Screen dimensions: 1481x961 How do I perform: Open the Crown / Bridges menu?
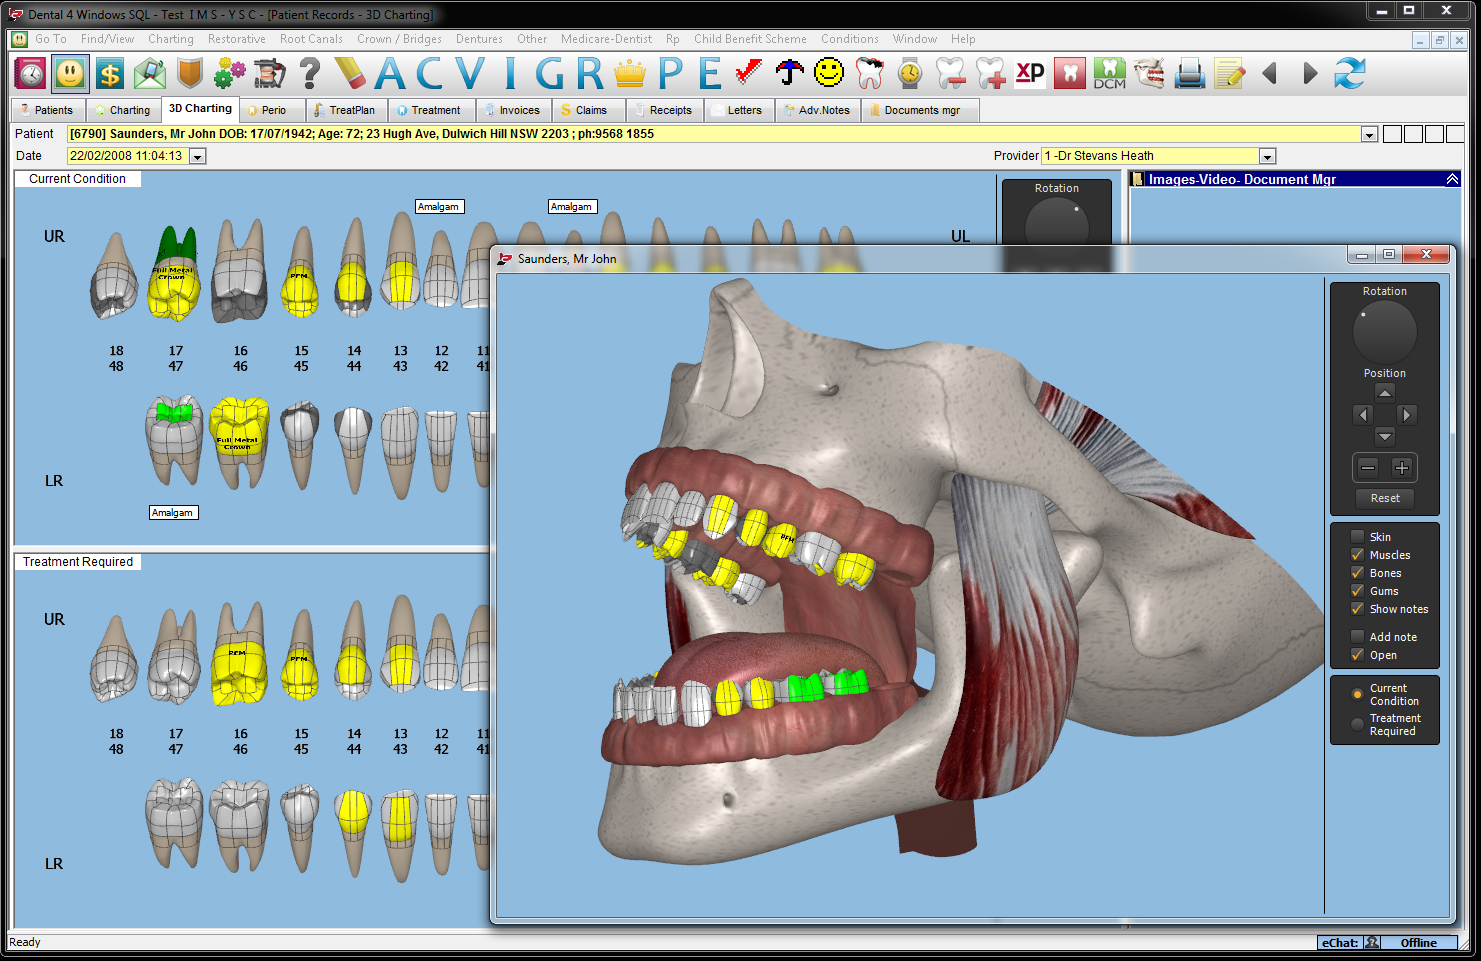[399, 39]
